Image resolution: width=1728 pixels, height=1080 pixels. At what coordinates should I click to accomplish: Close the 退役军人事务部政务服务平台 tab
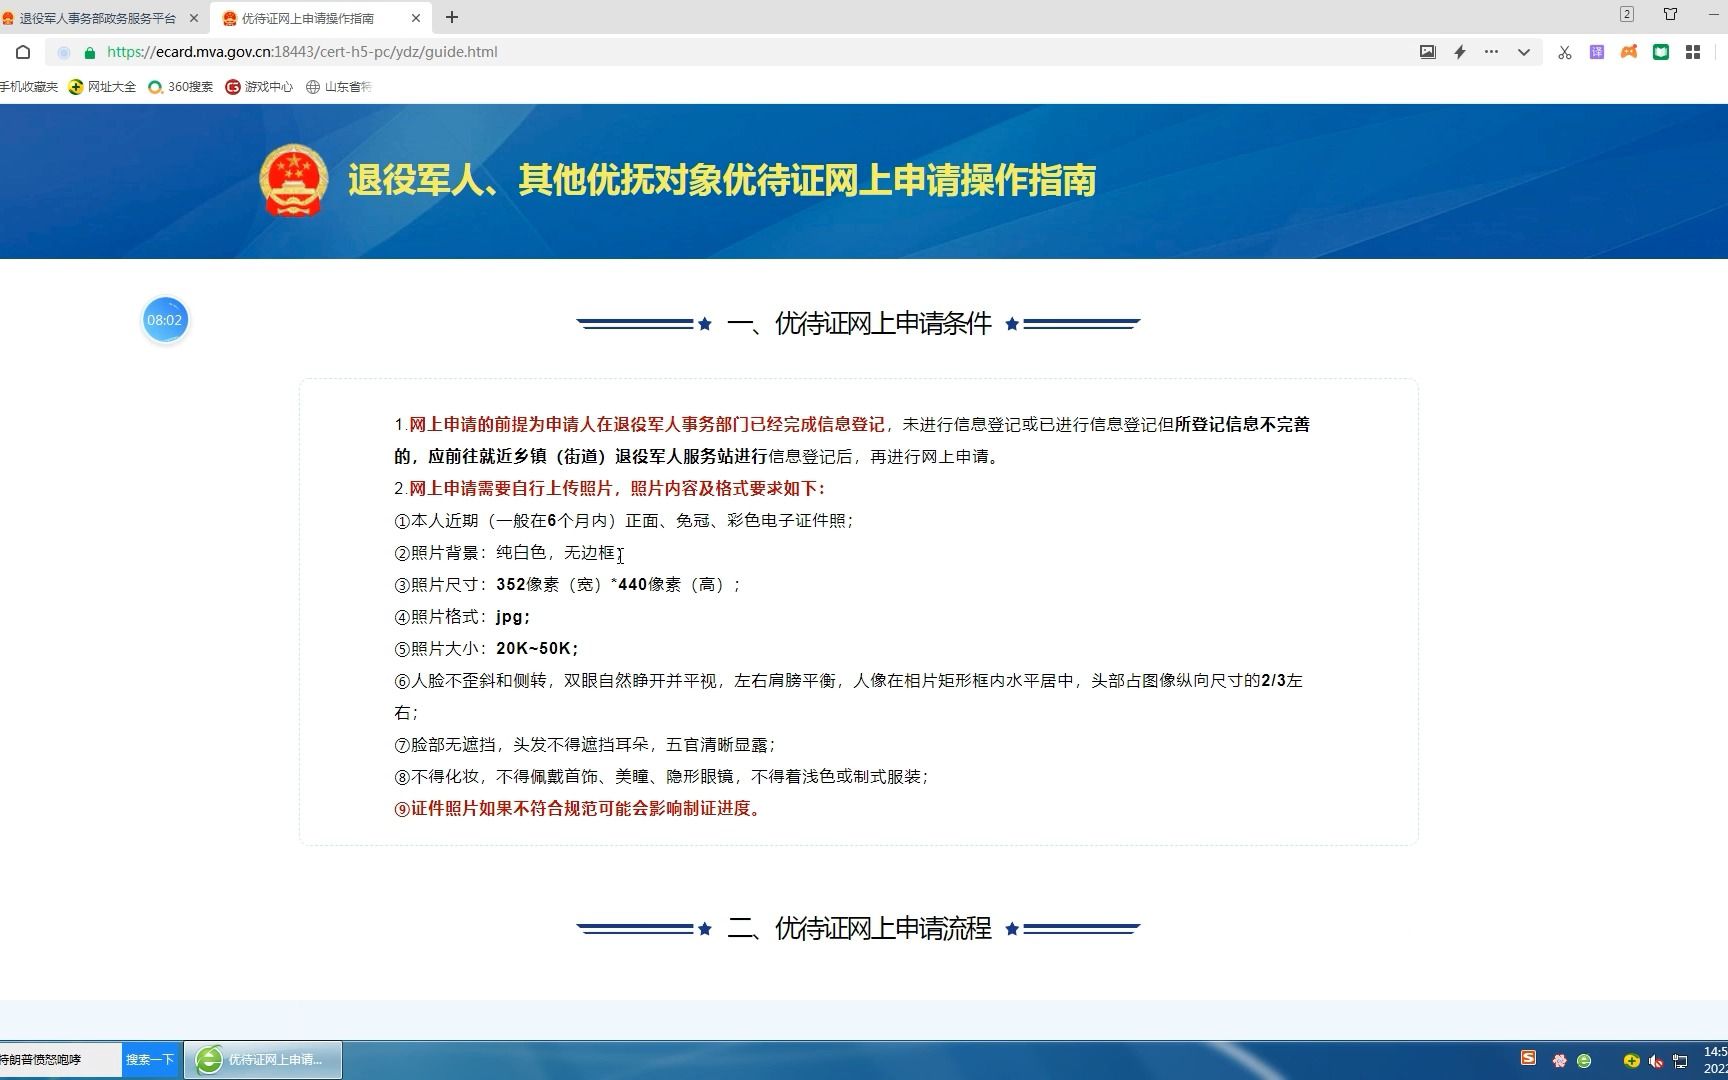194,18
